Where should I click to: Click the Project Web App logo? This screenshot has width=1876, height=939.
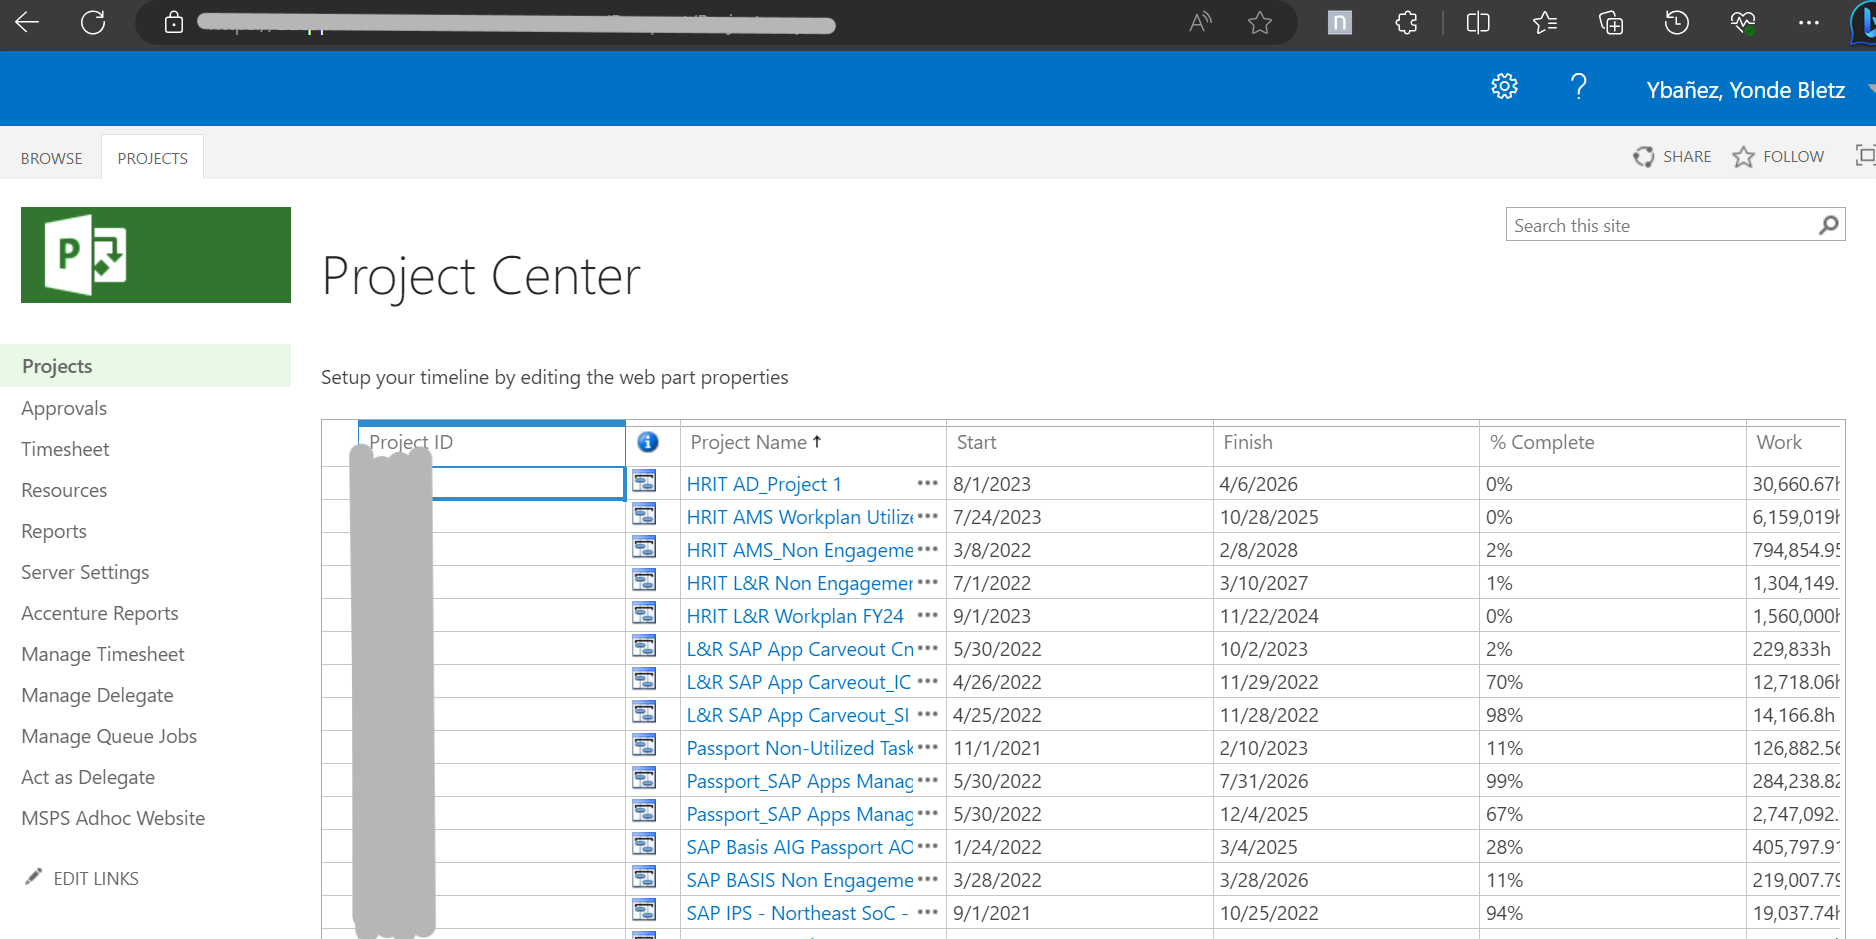point(156,255)
